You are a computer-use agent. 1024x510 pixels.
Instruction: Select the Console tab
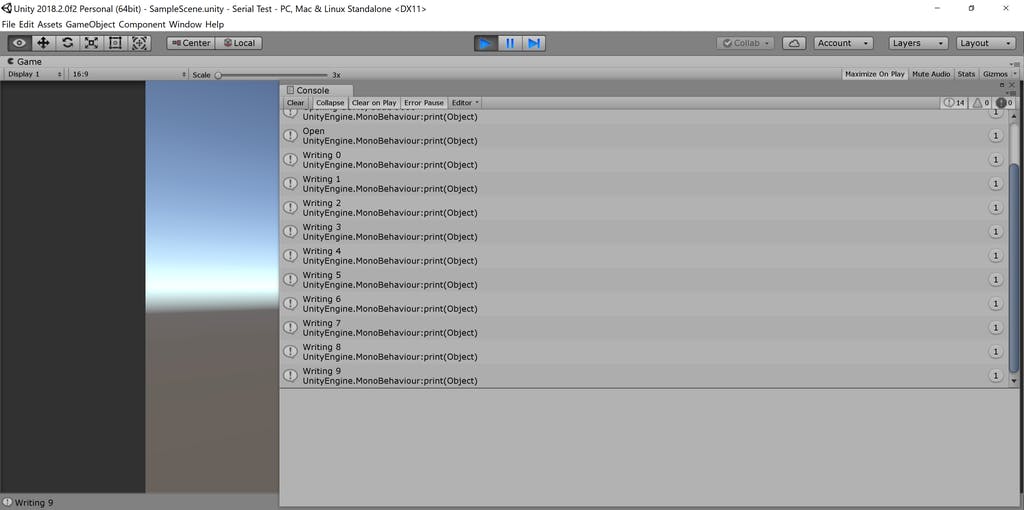point(315,90)
